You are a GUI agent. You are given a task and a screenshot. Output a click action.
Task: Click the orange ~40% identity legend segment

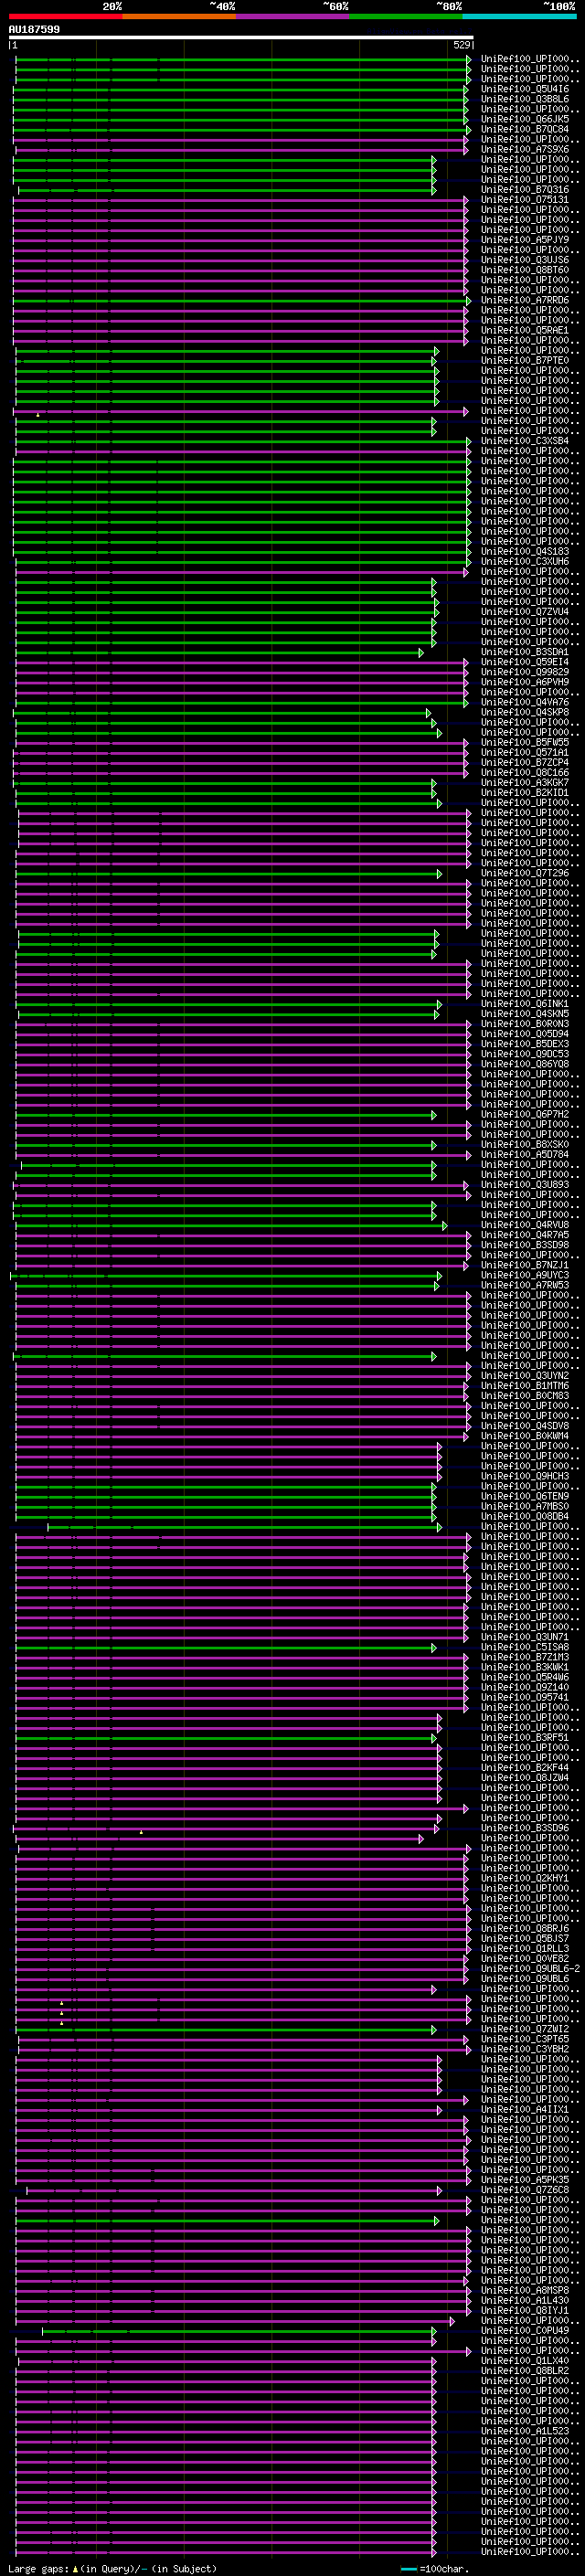pyautogui.click(x=179, y=16)
